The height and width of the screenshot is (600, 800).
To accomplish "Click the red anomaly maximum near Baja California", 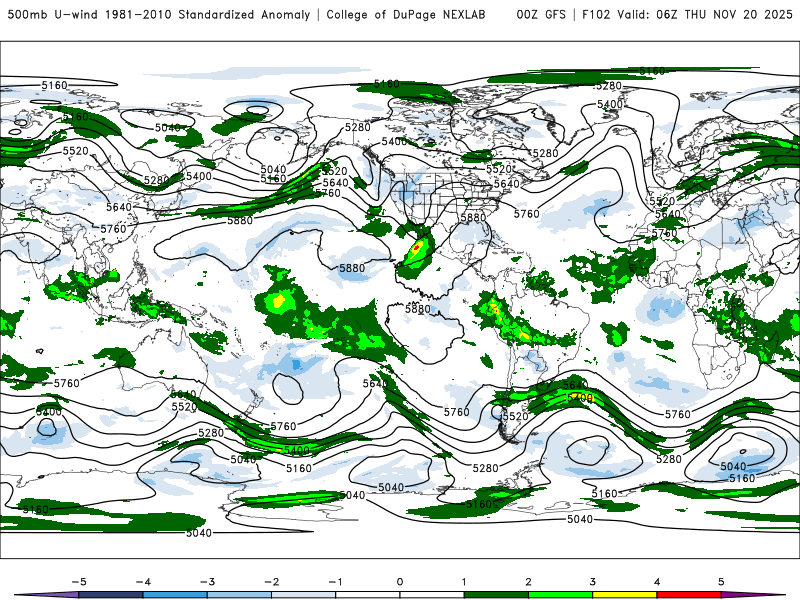I will click(417, 247).
